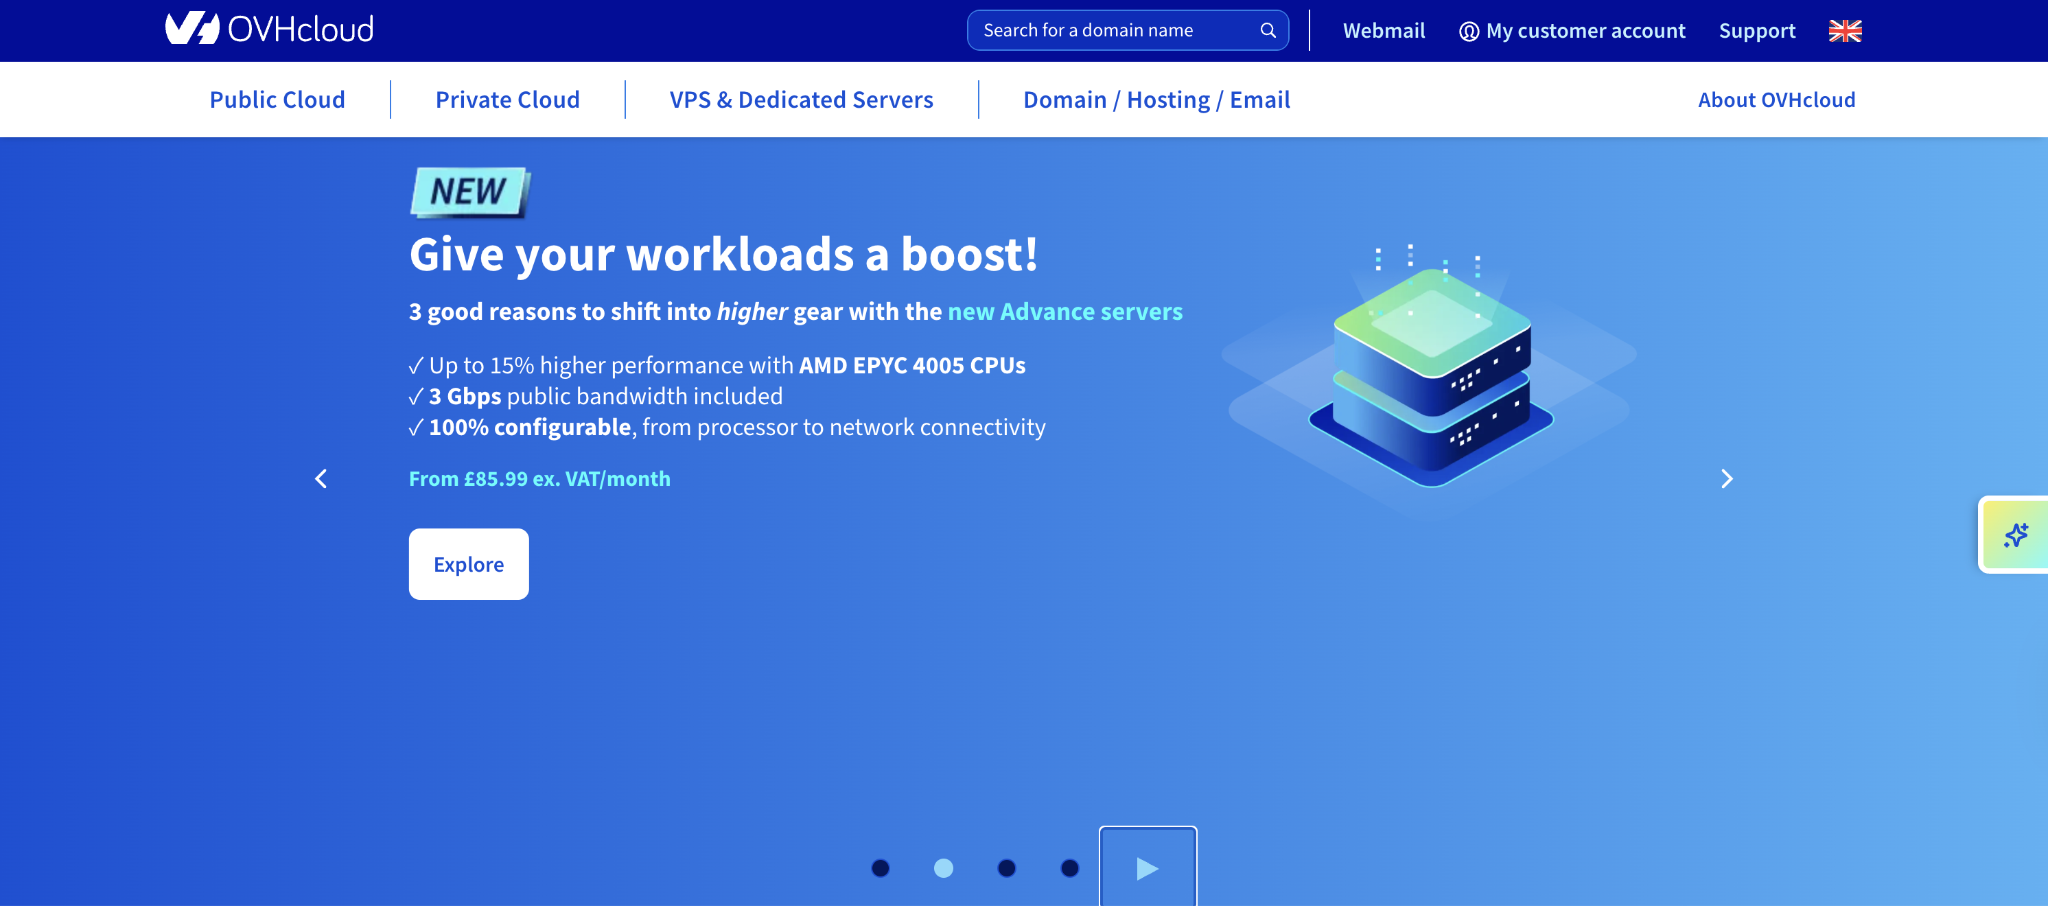Image resolution: width=2048 pixels, height=906 pixels.
Task: Click the domain name search field
Action: [x=1100, y=30]
